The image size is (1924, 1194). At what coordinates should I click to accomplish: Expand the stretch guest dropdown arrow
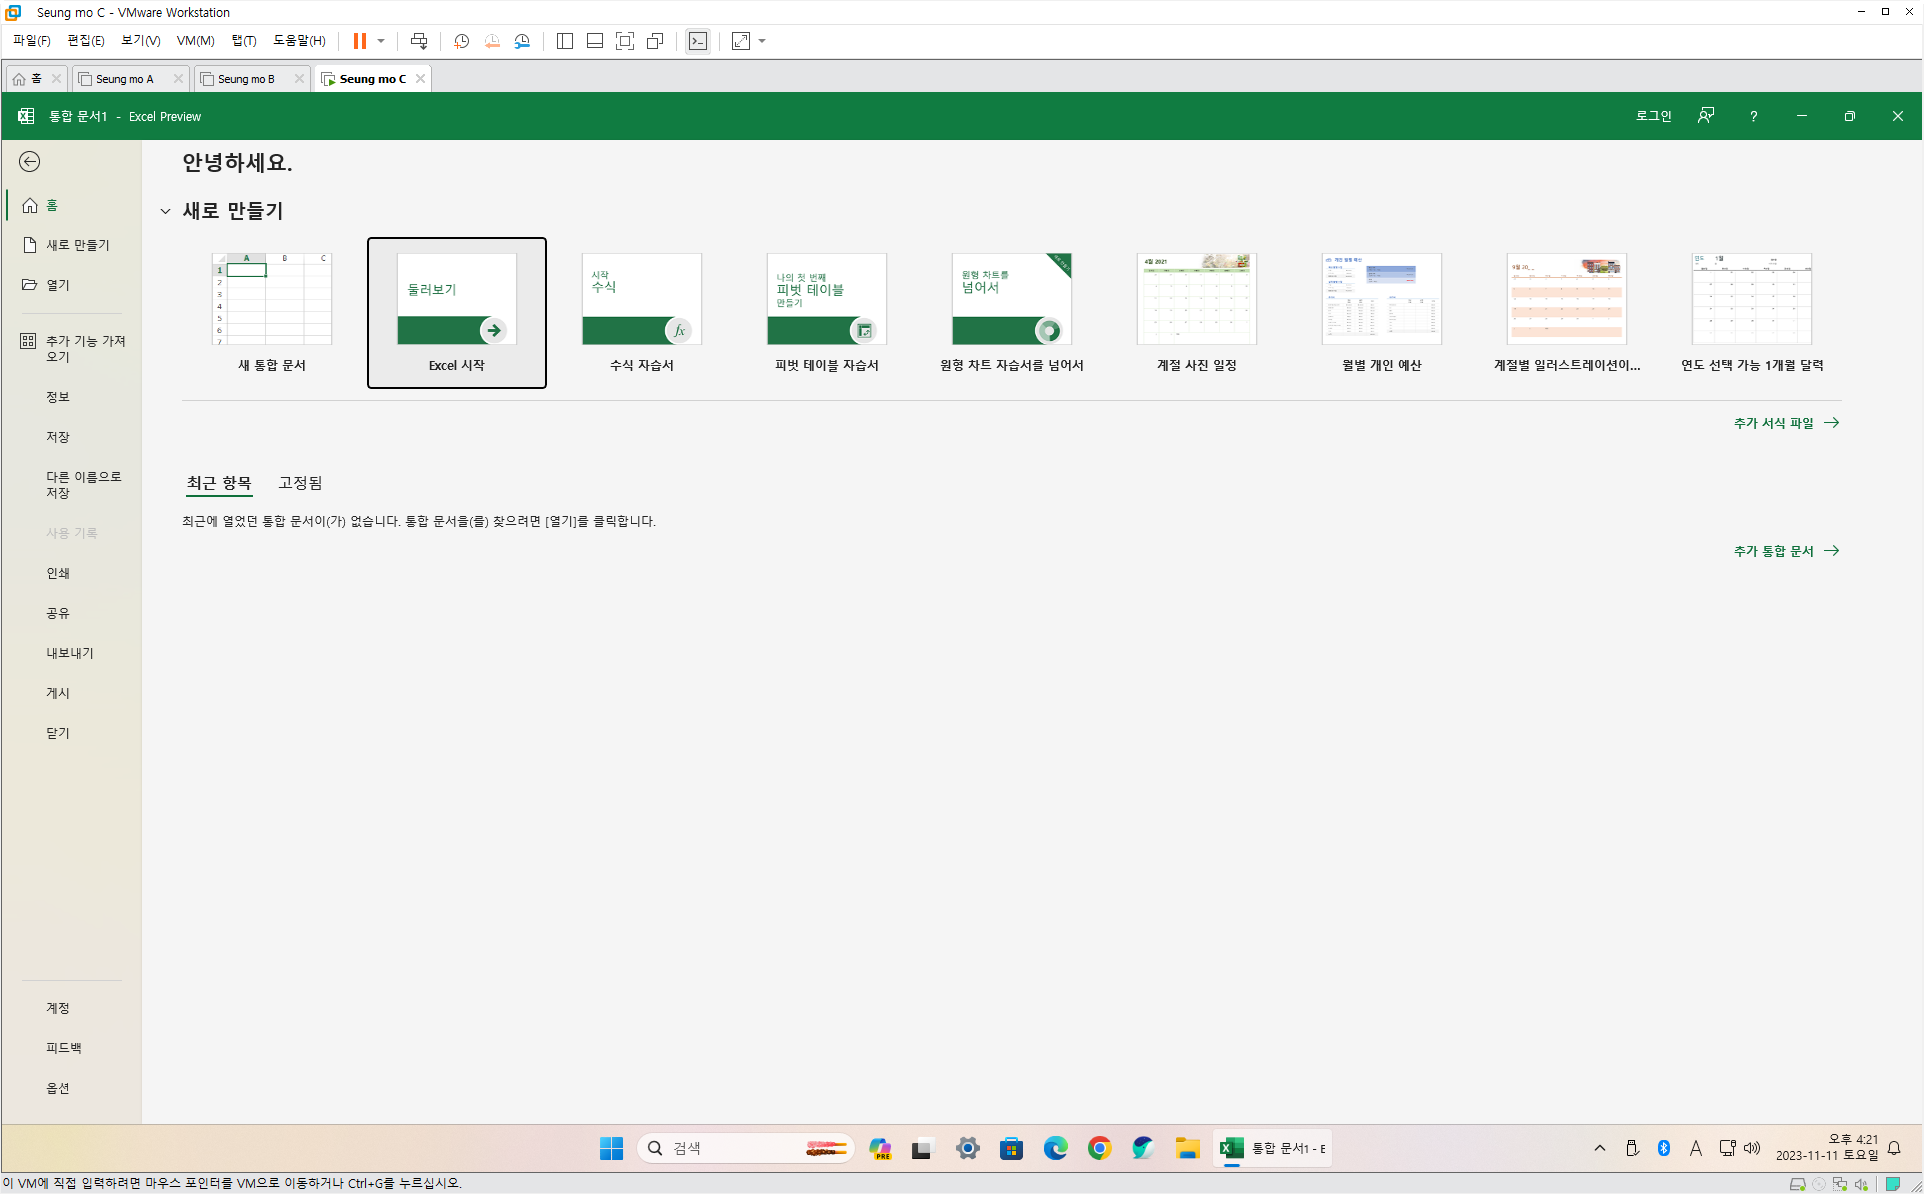point(762,41)
